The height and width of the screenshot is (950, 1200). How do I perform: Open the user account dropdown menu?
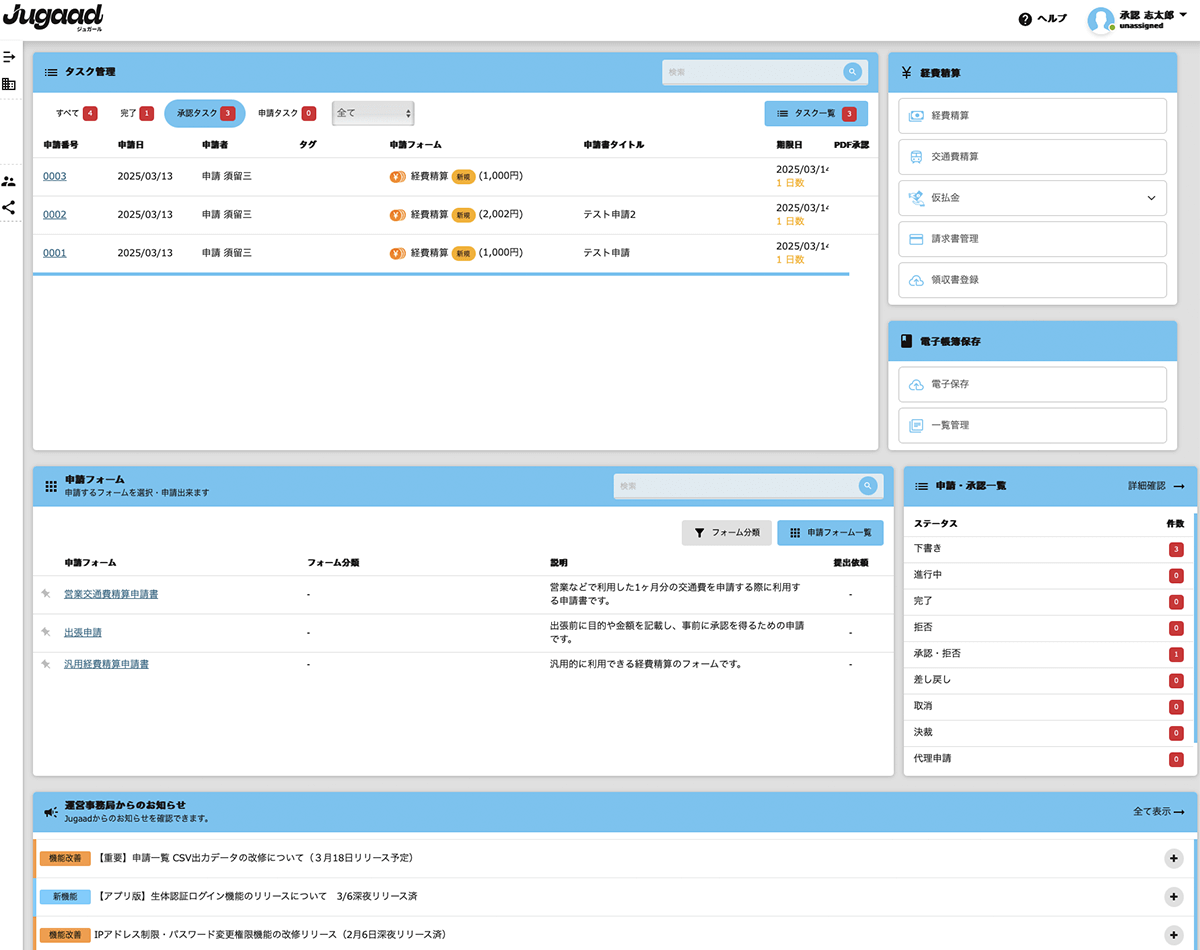pos(1183,15)
